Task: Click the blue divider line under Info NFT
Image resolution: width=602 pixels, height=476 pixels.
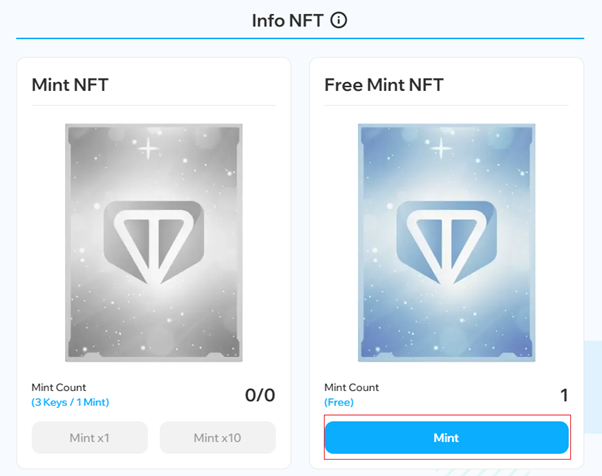Action: (x=300, y=38)
